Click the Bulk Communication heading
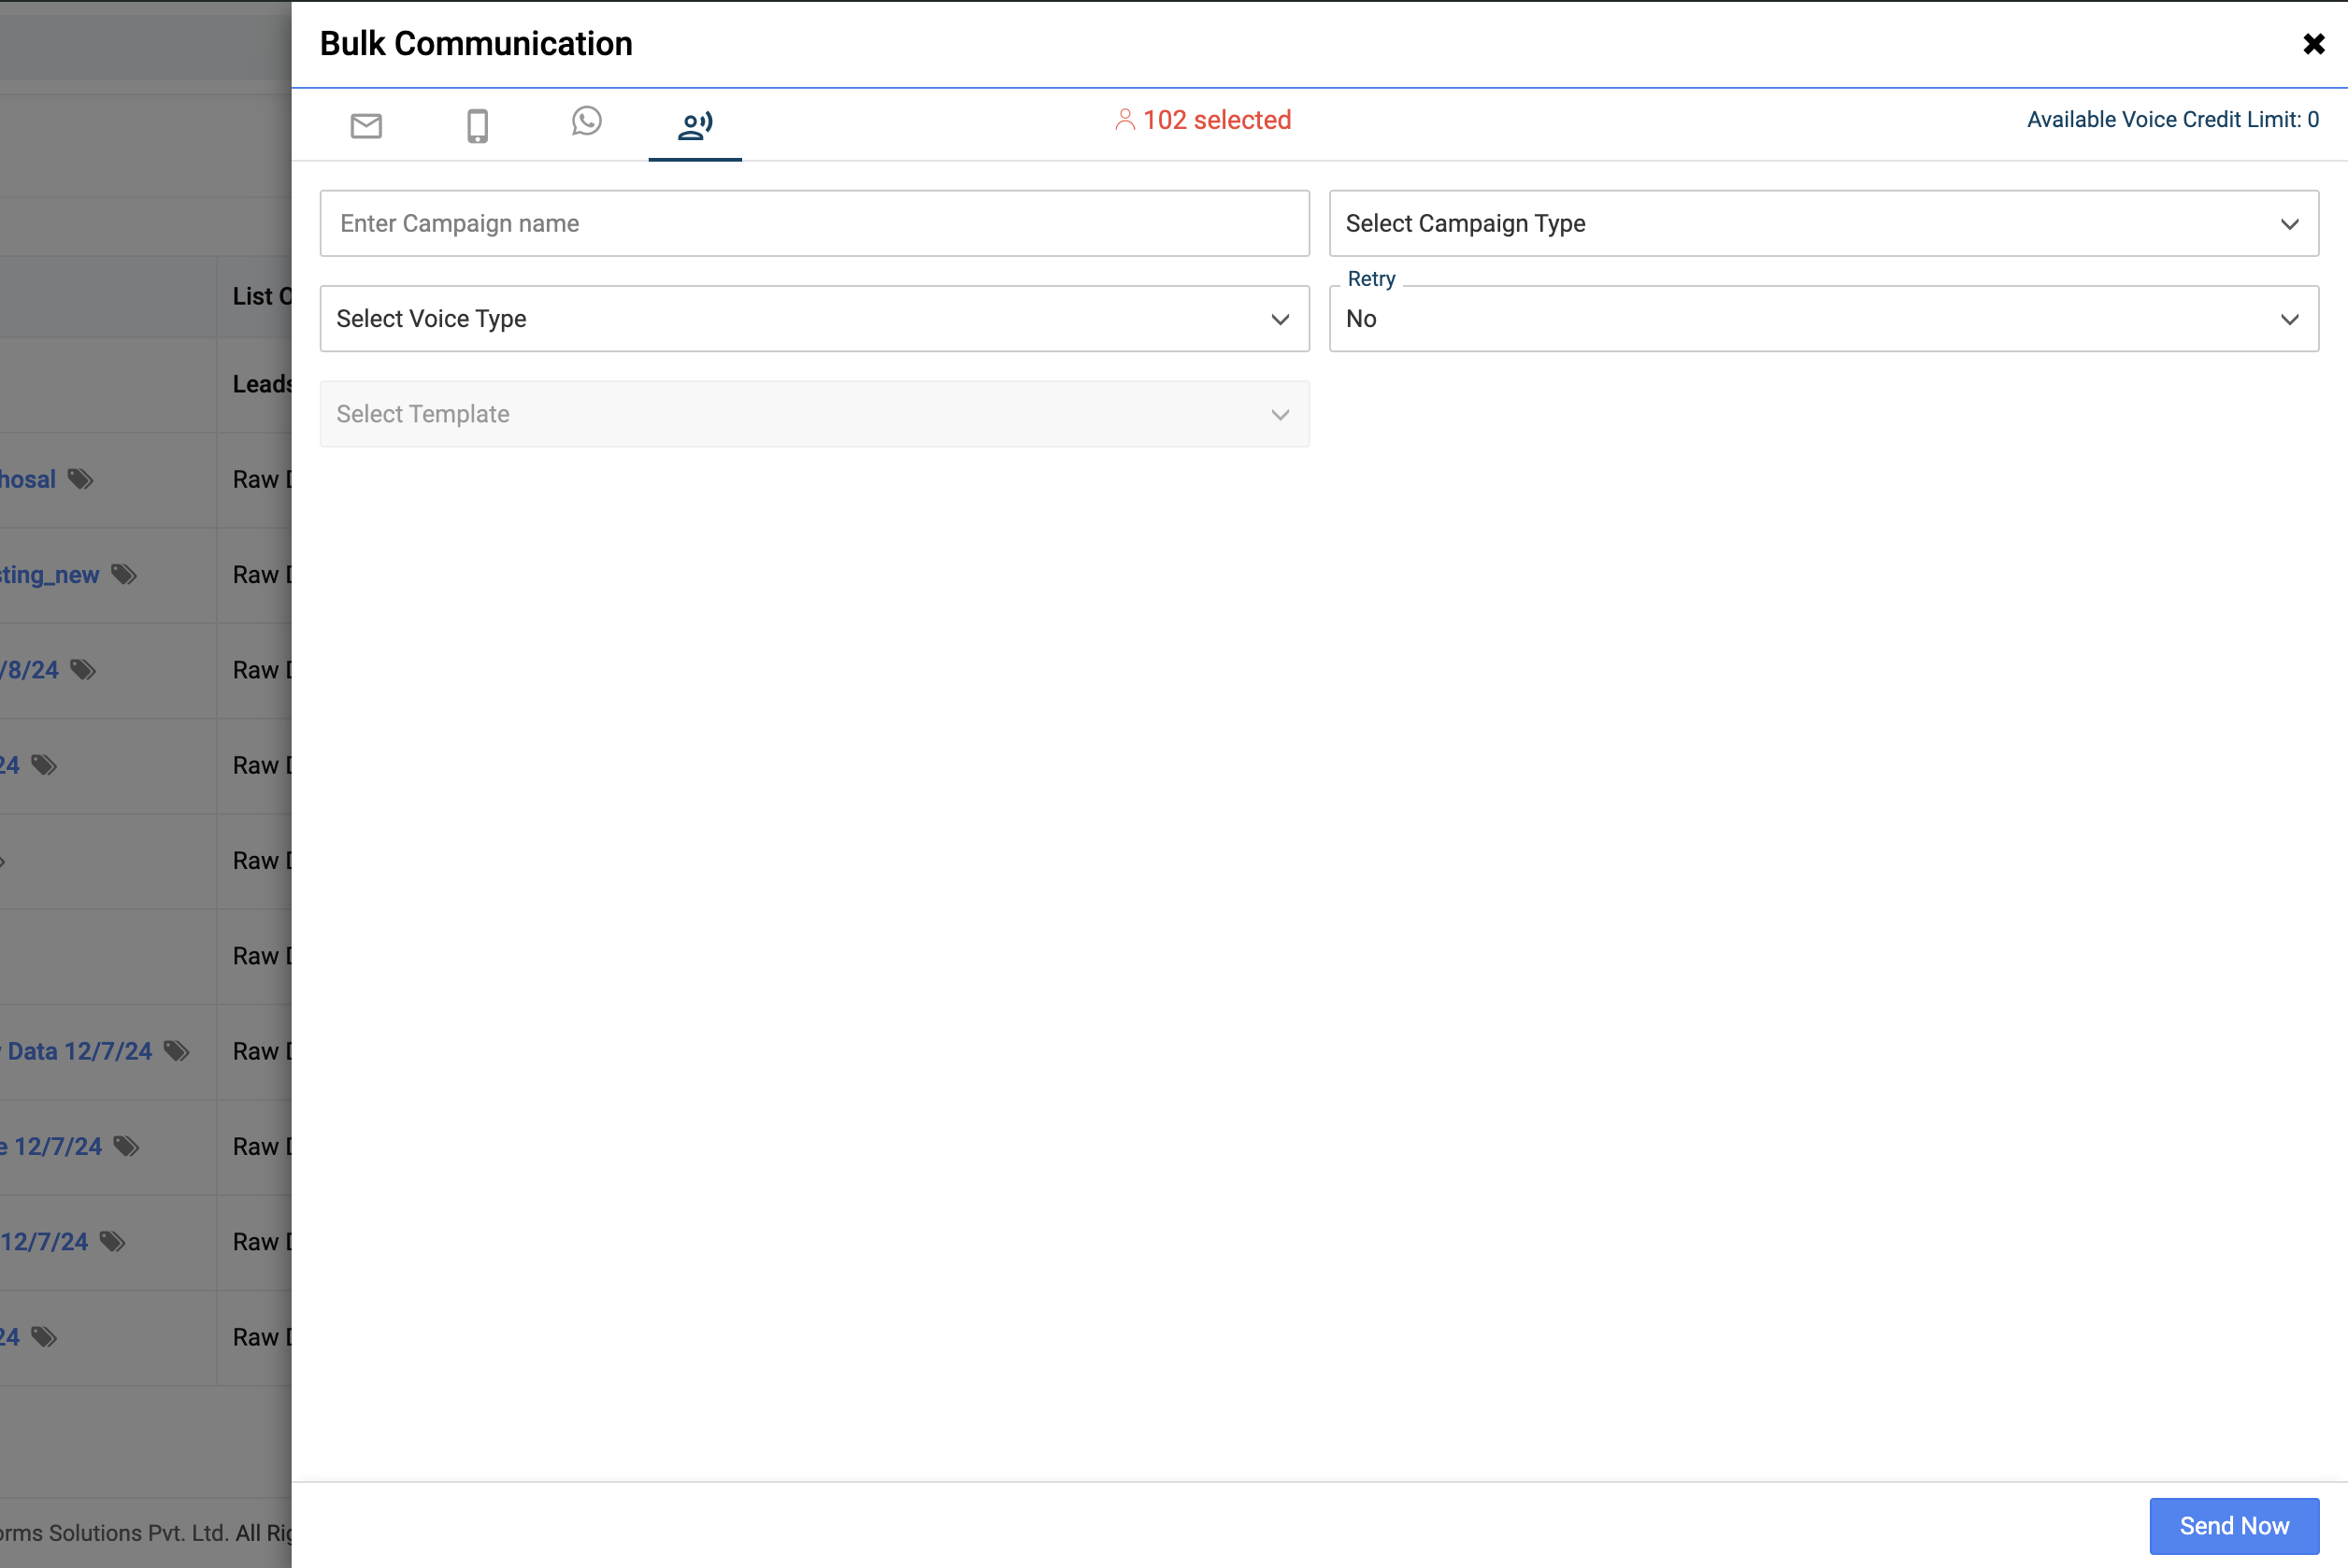 pyautogui.click(x=476, y=44)
